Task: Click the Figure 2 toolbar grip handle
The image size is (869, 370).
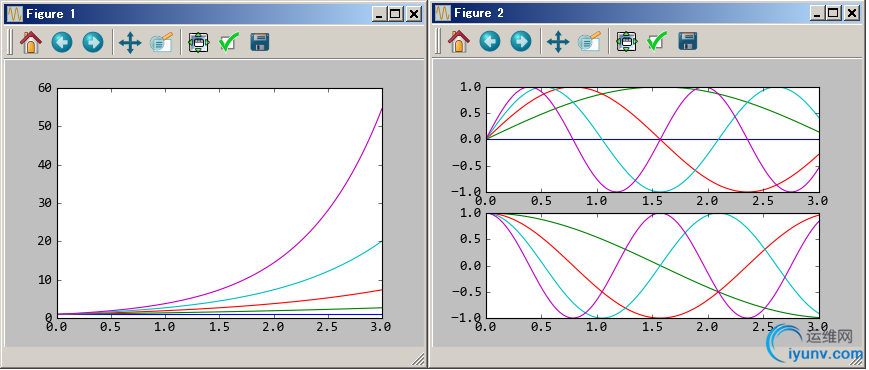Action: pos(438,42)
